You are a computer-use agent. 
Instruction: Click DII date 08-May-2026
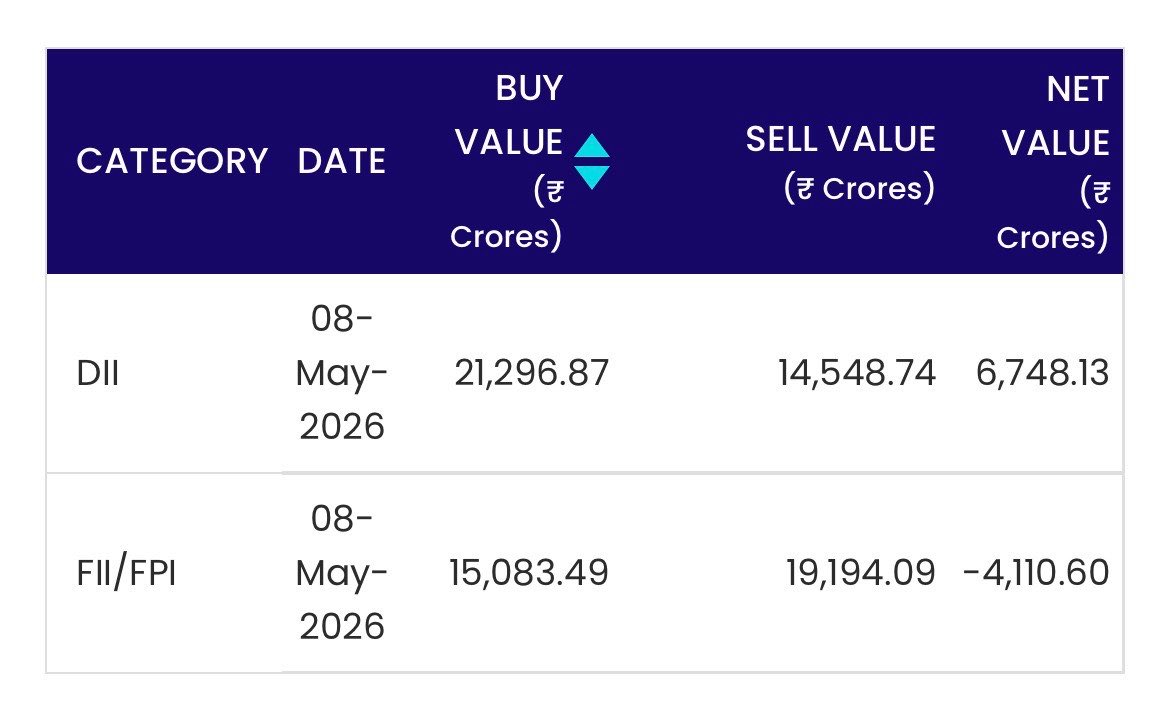342,372
